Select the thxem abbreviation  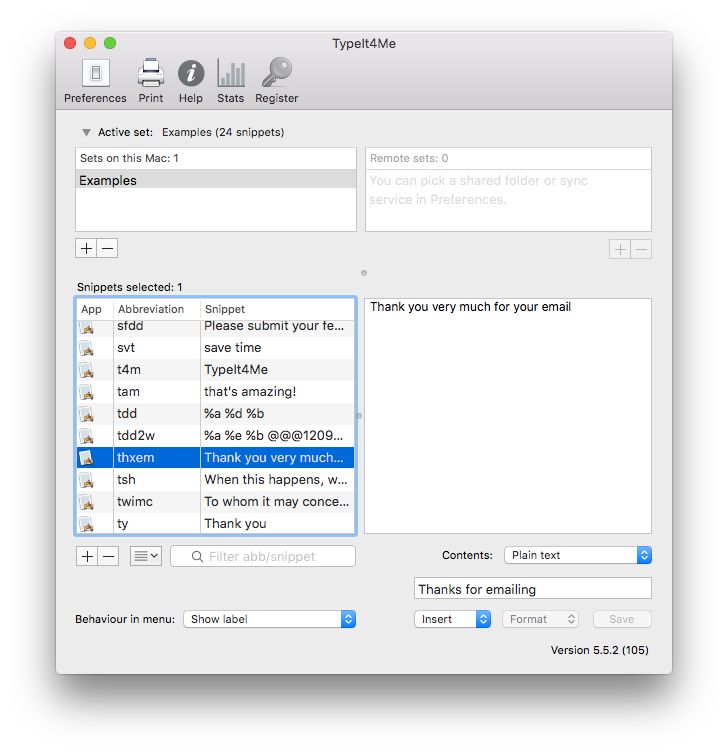(x=136, y=458)
